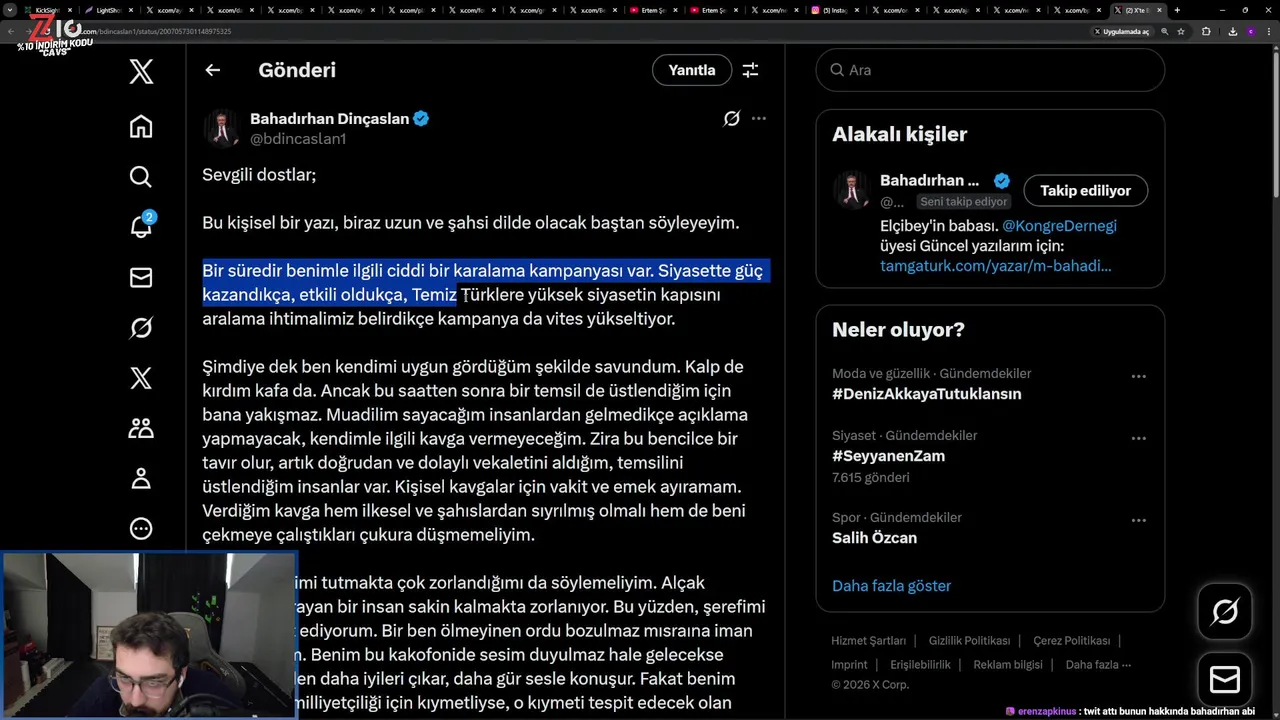
Task: Switch to LightShot browser tab
Action: [x=107, y=10]
